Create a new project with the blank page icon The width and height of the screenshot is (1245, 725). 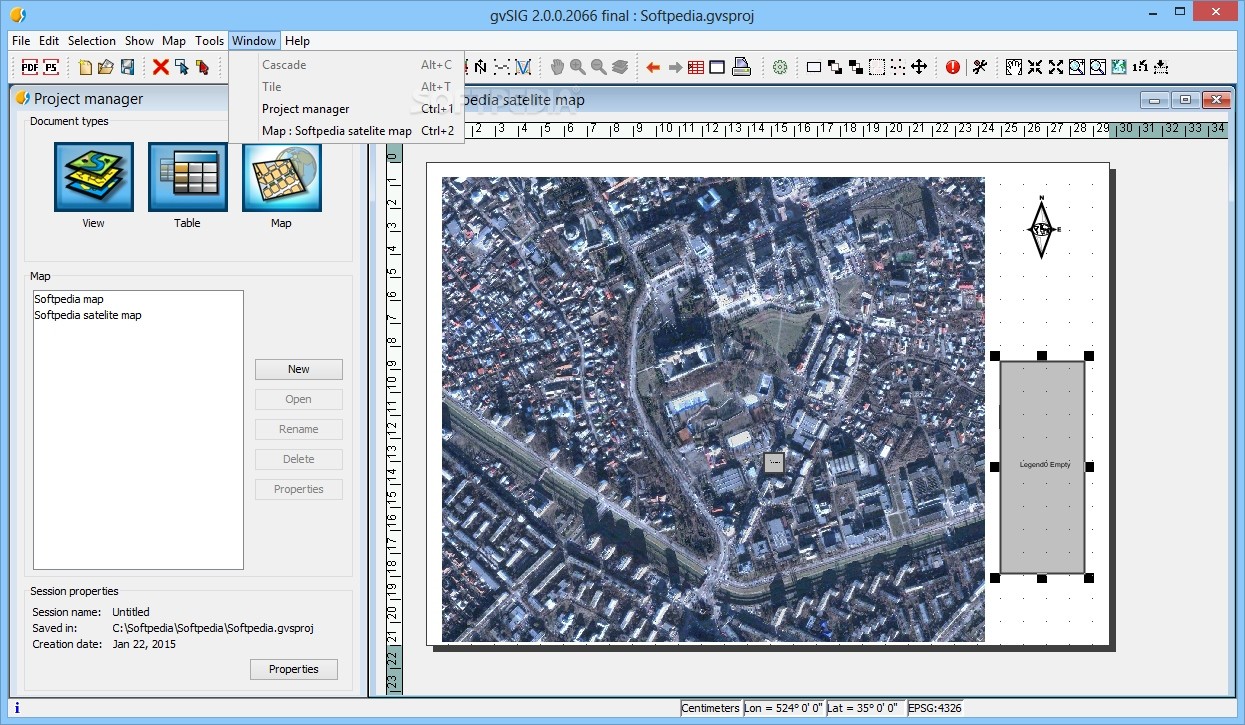tap(85, 67)
